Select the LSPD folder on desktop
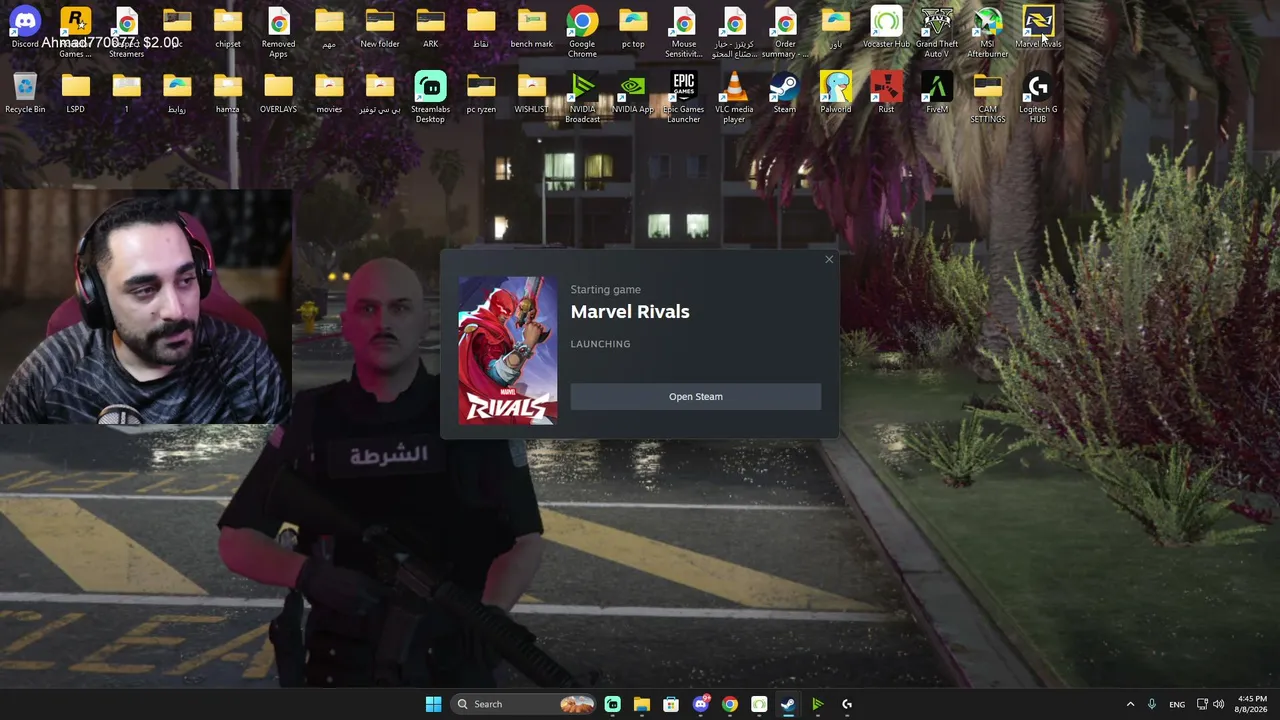The height and width of the screenshot is (720, 1280). (x=76, y=92)
